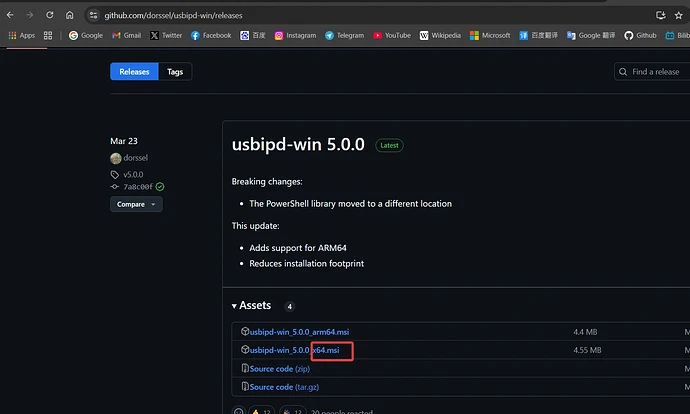
Task: Click the browser home icon
Action: (x=69, y=15)
